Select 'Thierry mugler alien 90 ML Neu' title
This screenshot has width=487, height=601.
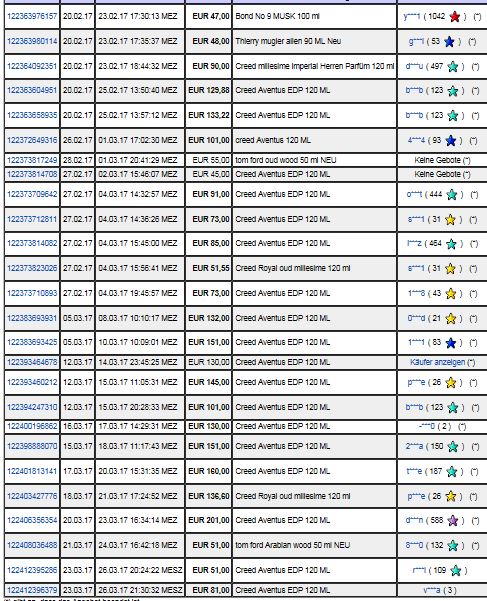tap(288, 41)
